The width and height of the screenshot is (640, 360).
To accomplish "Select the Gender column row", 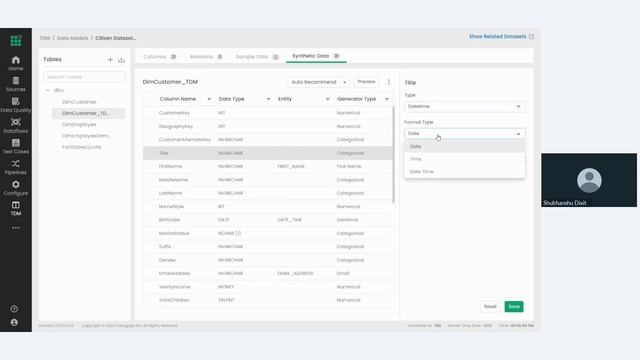I will [267, 260].
